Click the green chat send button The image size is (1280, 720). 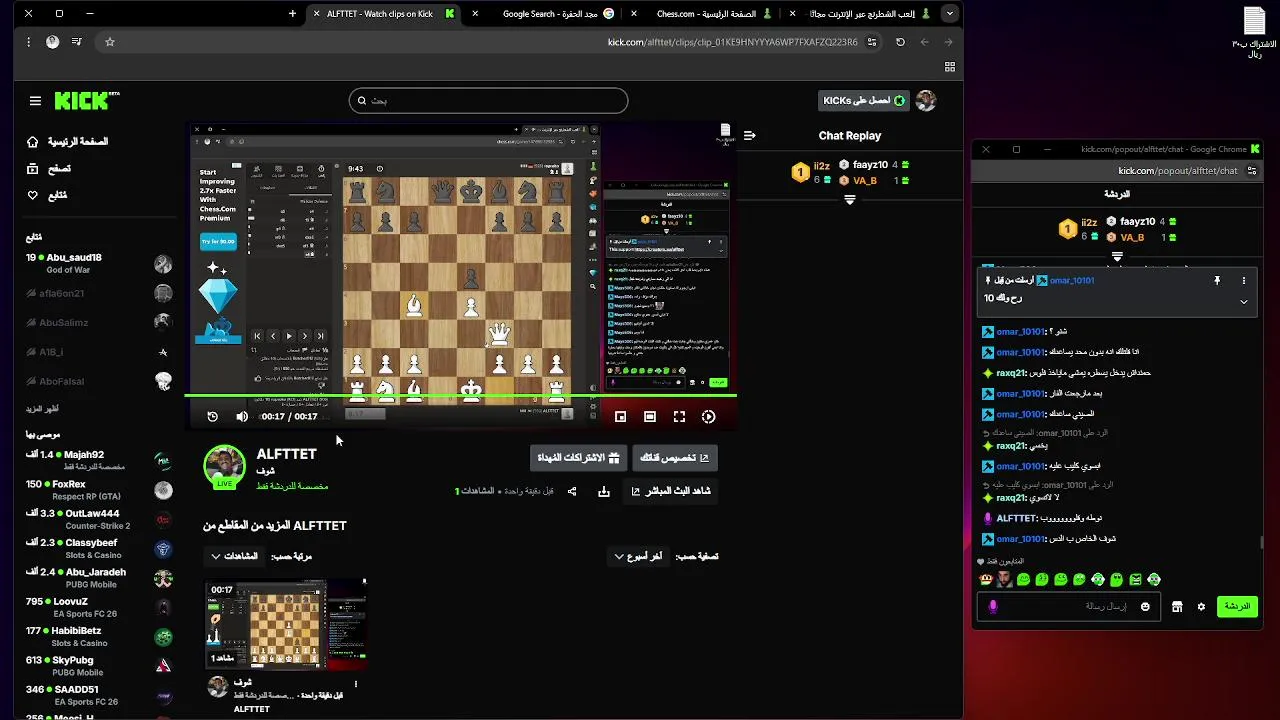[1237, 606]
